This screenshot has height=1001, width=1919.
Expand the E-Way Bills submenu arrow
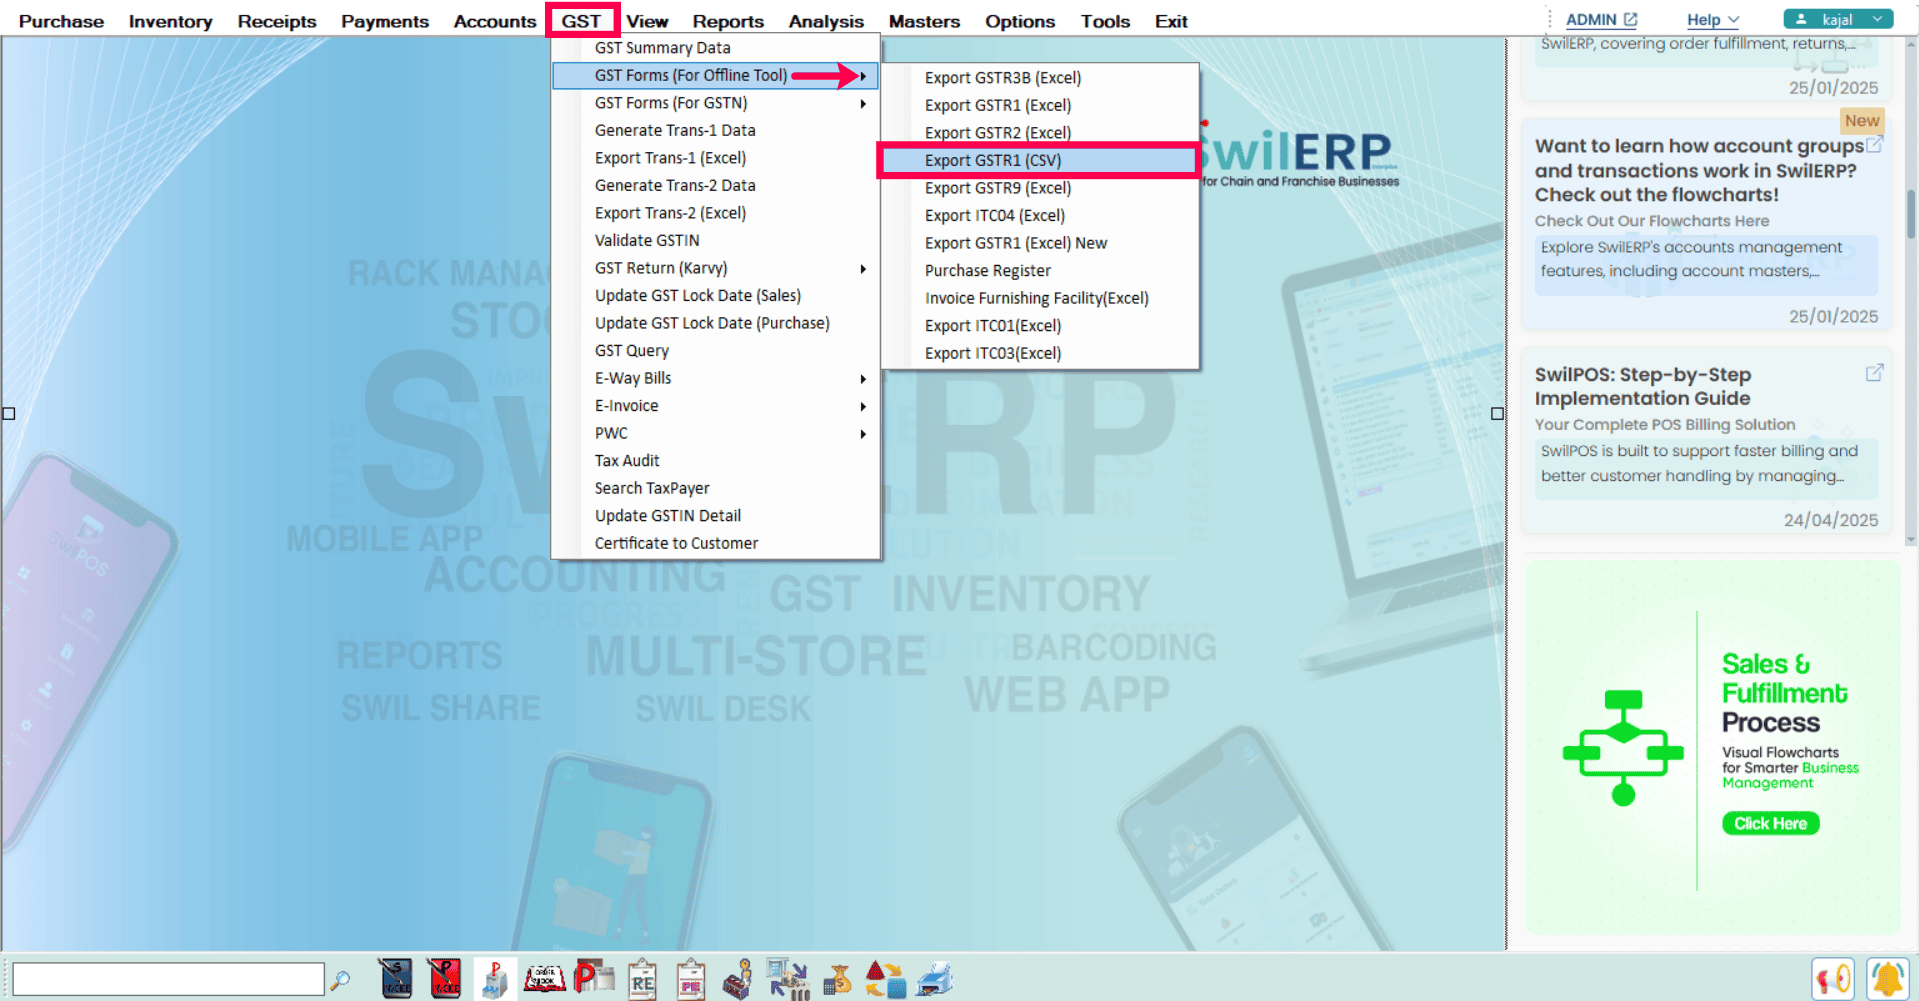pos(863,378)
